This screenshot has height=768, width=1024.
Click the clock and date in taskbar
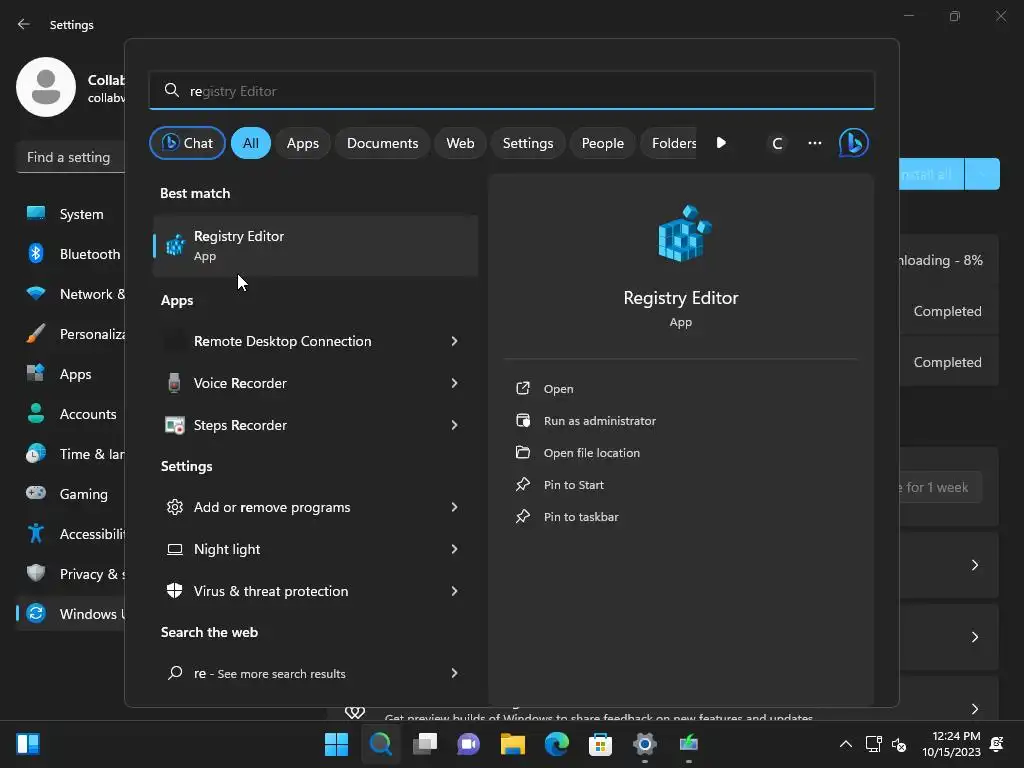coord(951,744)
